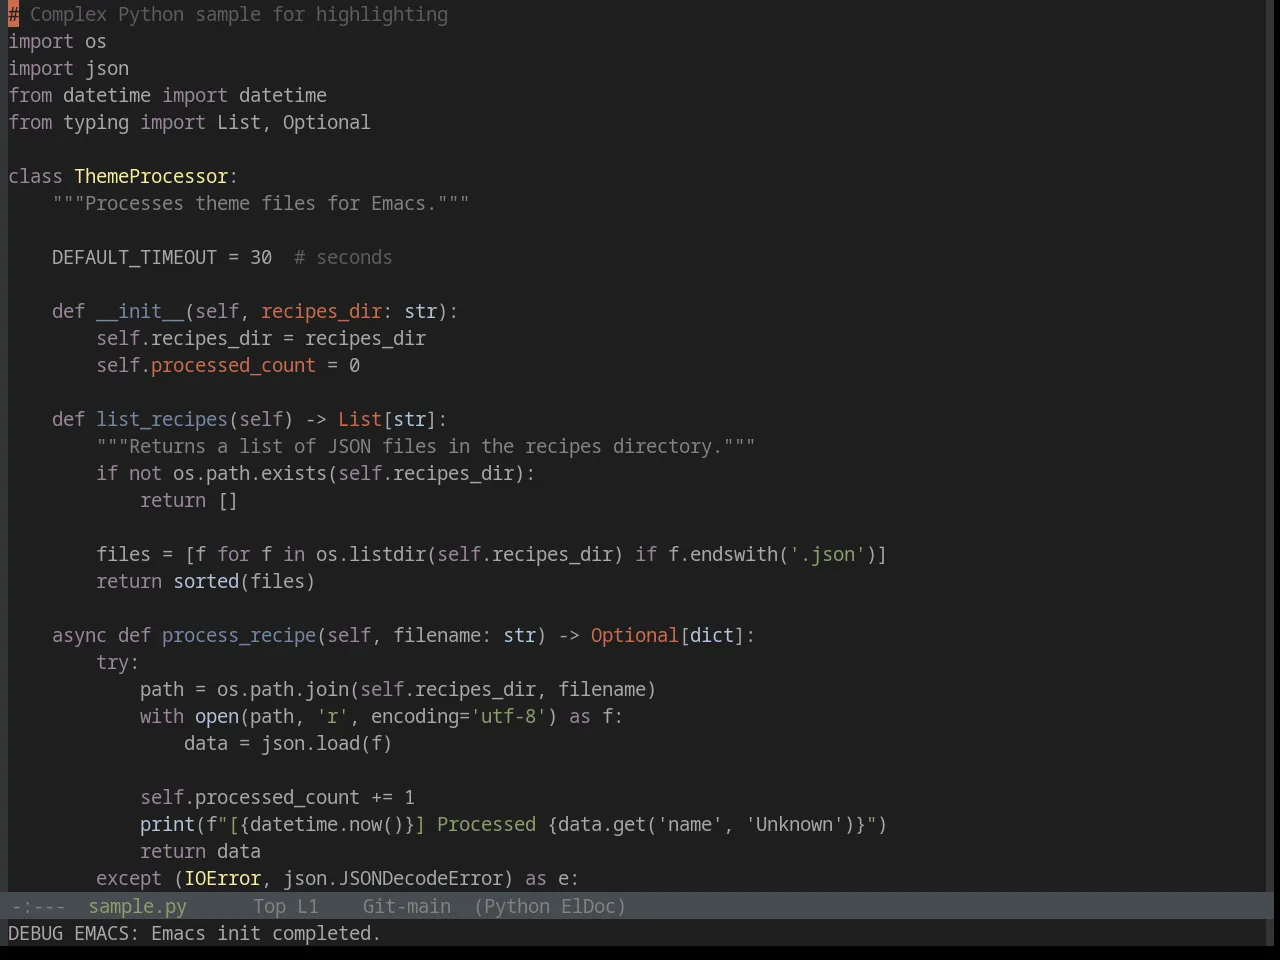Image resolution: width=1280 pixels, height=960 pixels.
Task: Click the 'Unknown' string literal
Action: coord(794,824)
